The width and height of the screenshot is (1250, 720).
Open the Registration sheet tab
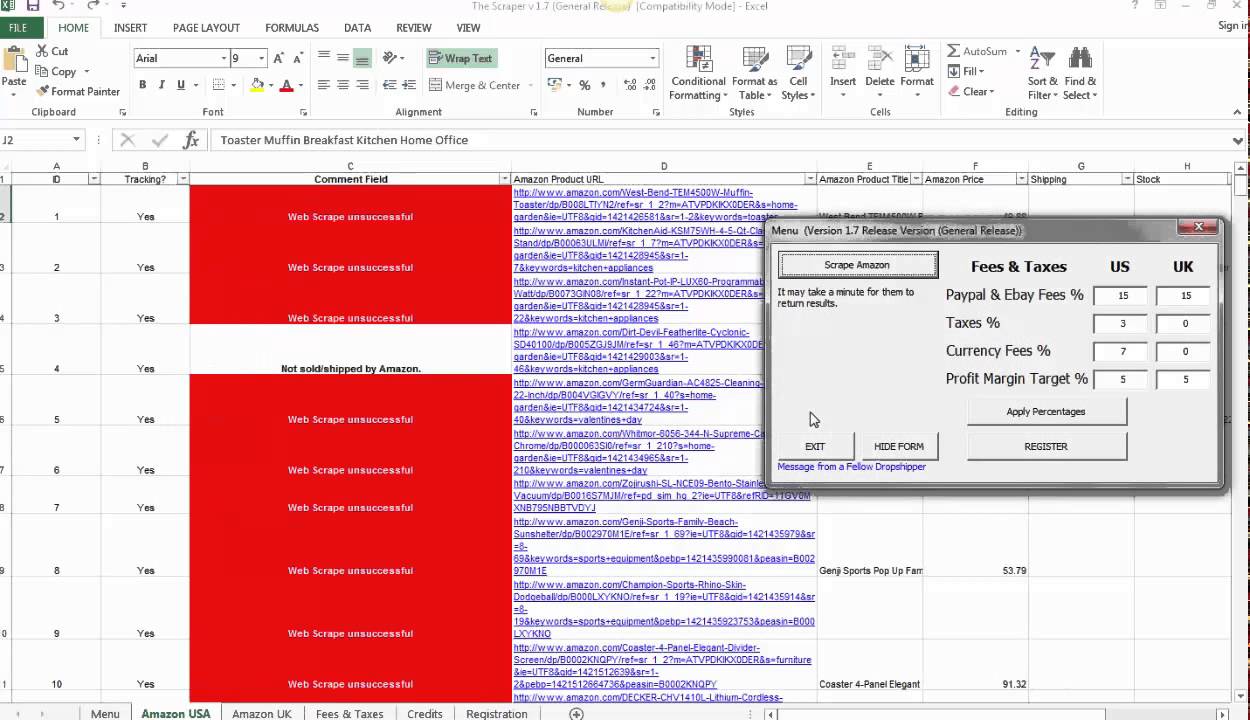[497, 714]
